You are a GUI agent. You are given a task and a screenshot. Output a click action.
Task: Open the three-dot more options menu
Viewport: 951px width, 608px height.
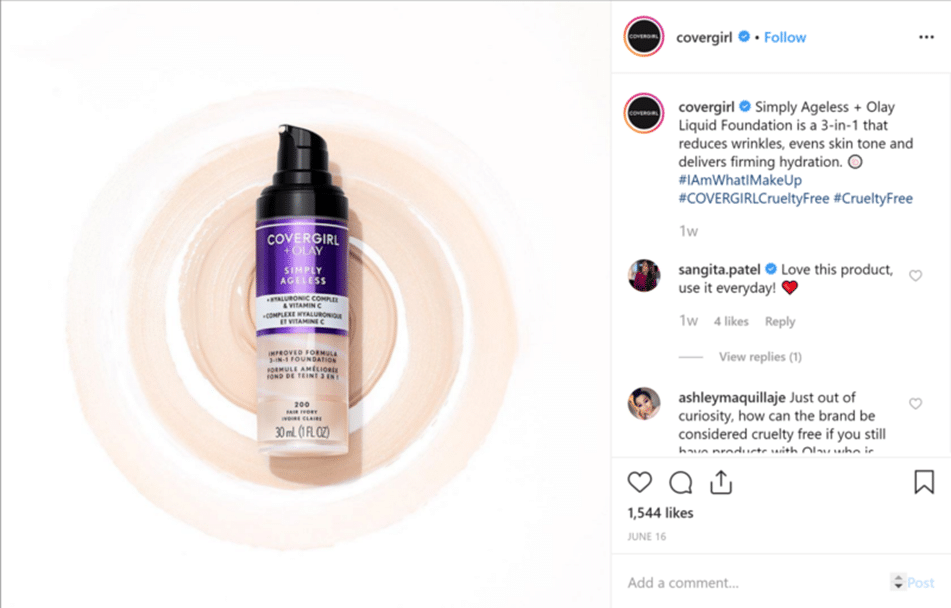926,37
